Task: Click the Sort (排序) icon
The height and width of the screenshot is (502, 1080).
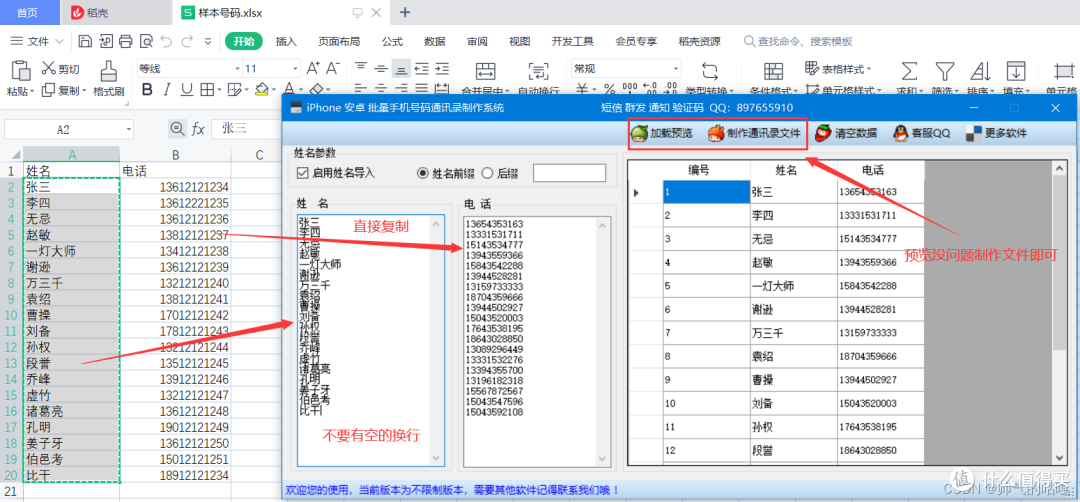Action: (x=979, y=71)
